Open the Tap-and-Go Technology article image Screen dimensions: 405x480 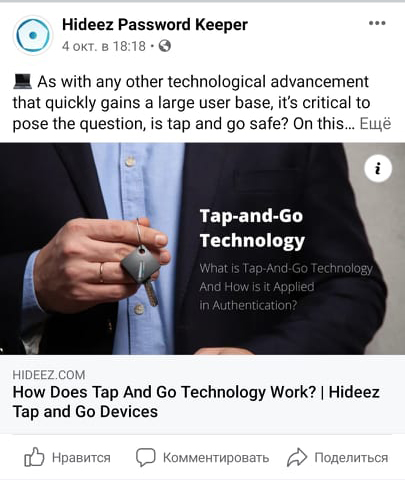[x=202, y=249]
